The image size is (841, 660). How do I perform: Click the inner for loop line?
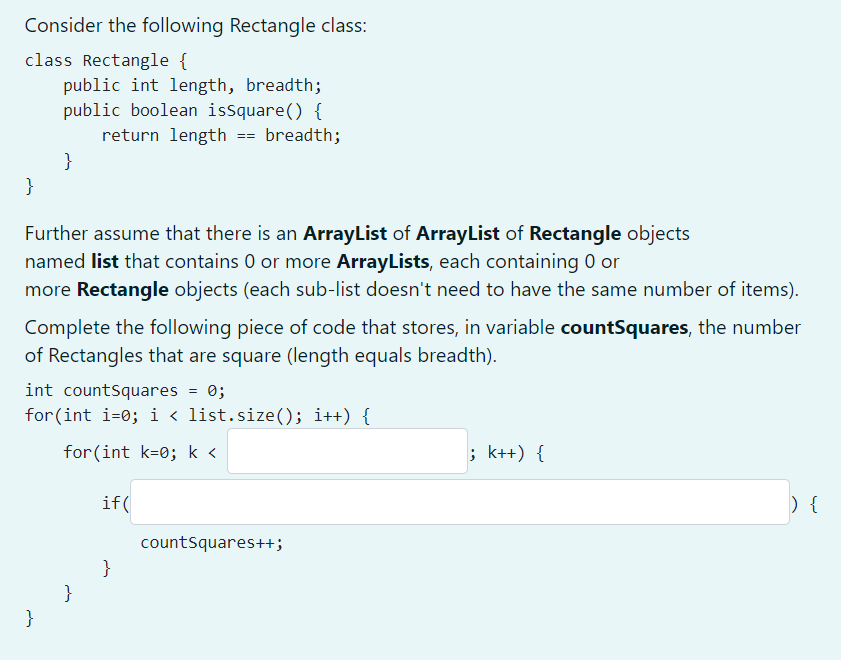(140, 452)
